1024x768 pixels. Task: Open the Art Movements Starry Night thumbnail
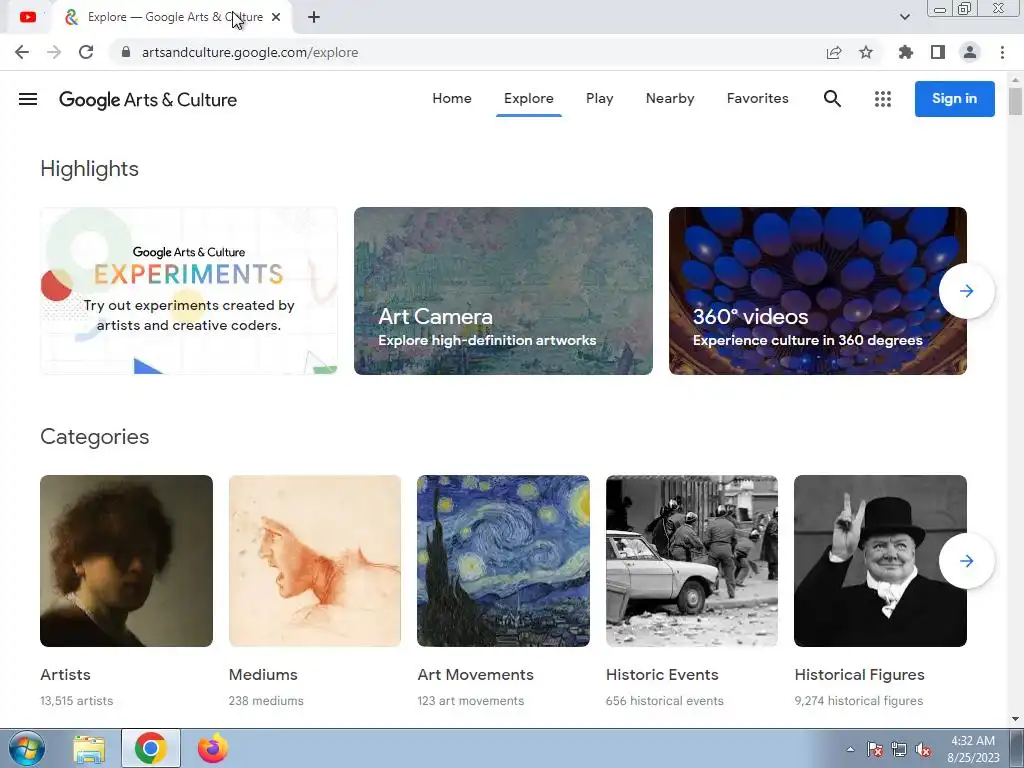click(504, 561)
